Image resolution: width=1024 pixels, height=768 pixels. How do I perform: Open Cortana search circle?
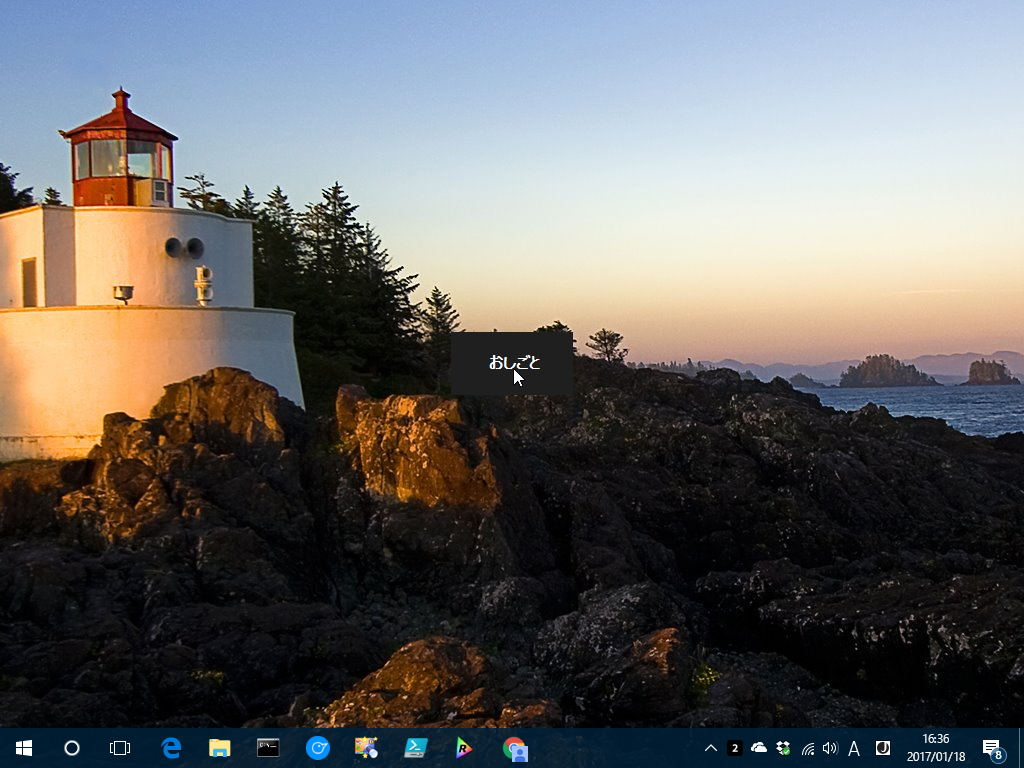pos(72,748)
